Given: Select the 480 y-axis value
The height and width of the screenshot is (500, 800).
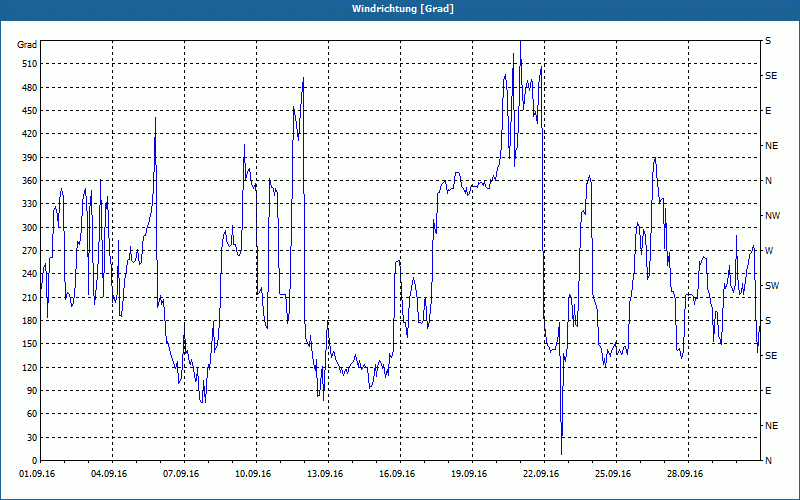Looking at the screenshot, I should [x=29, y=88].
